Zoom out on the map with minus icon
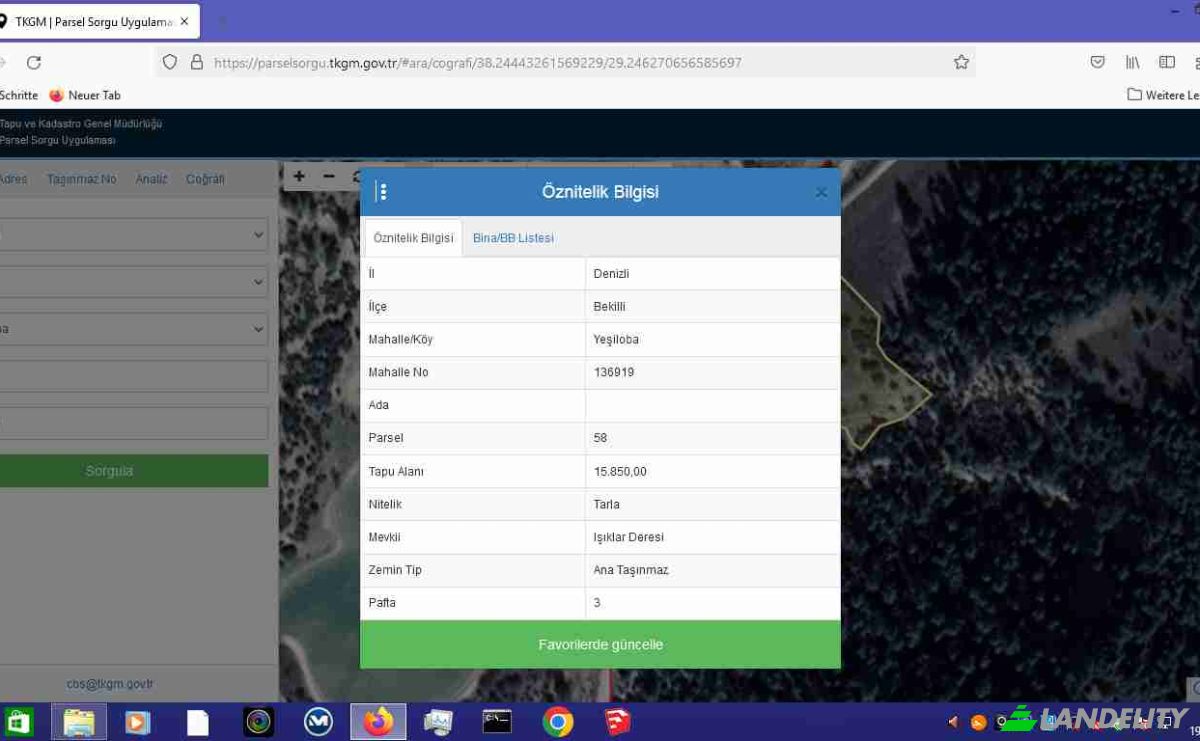Screen dimensions: 1200x741 click(329, 176)
